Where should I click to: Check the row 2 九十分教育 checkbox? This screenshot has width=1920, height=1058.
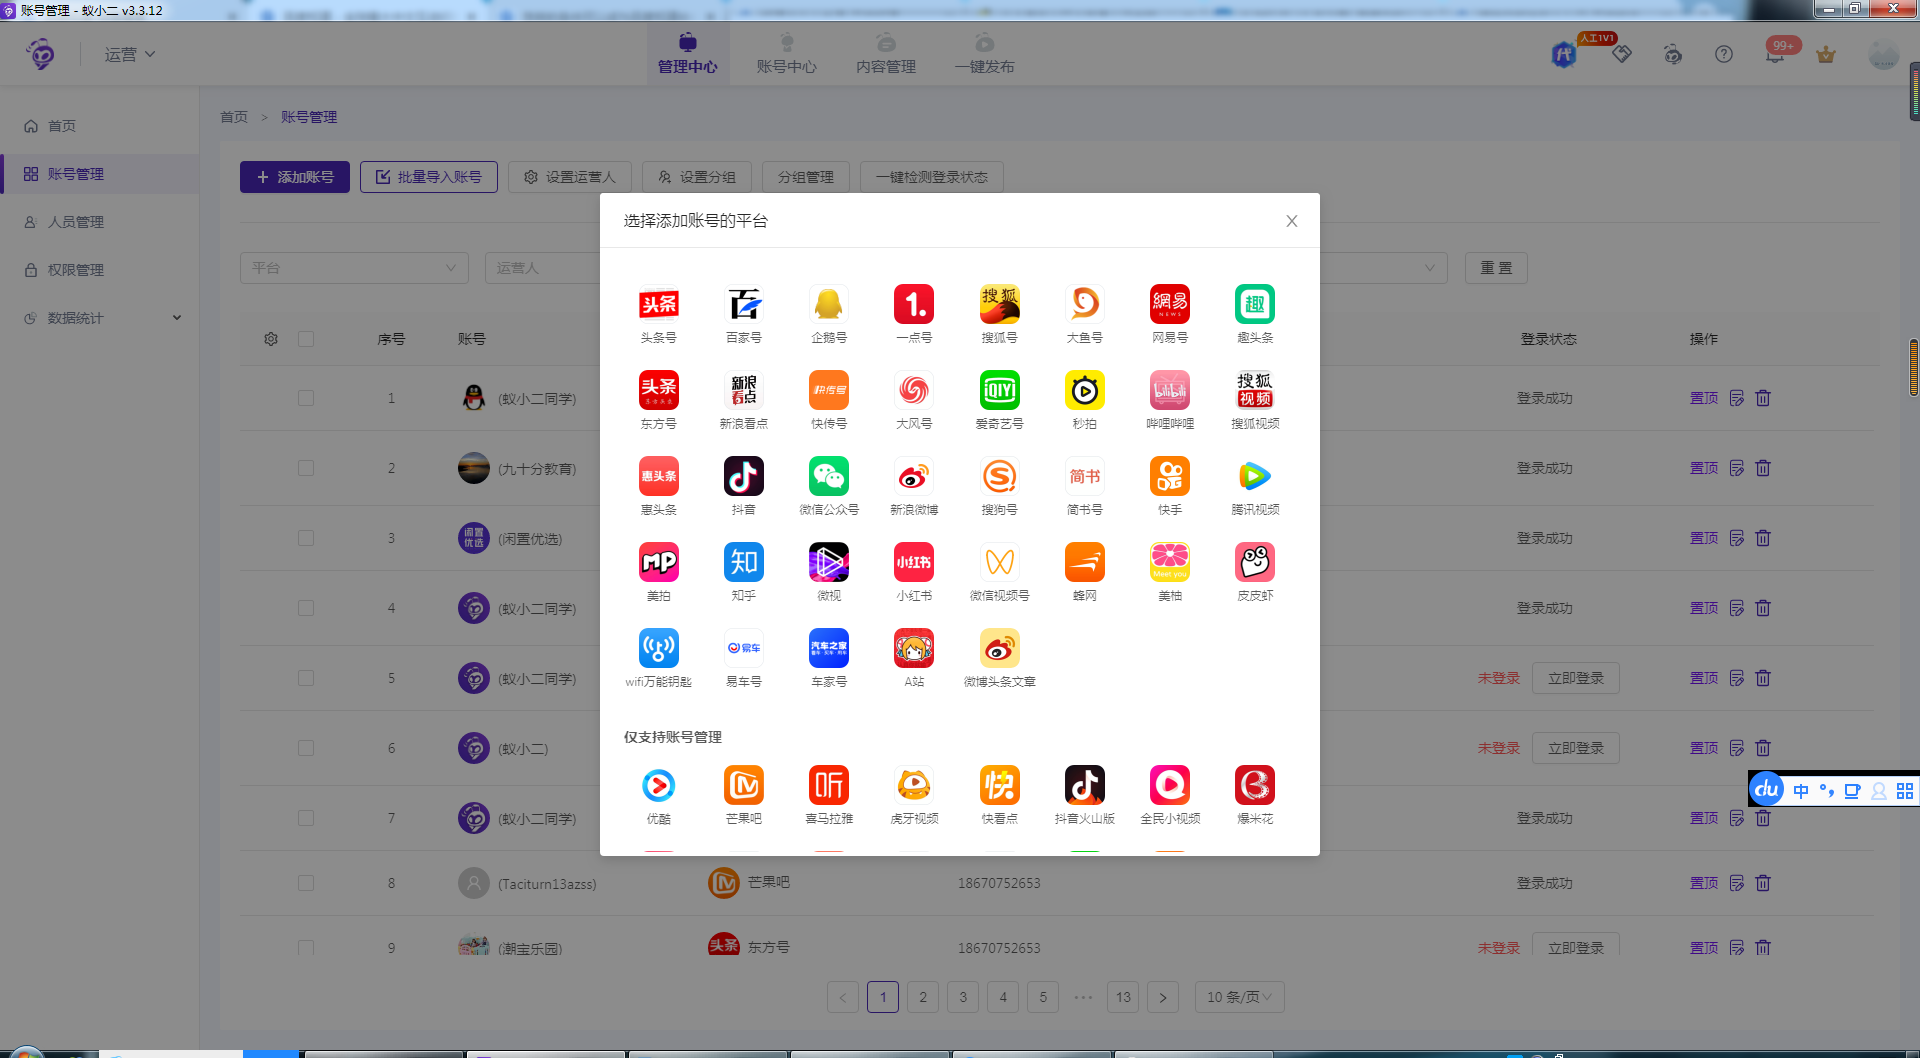[x=306, y=468]
